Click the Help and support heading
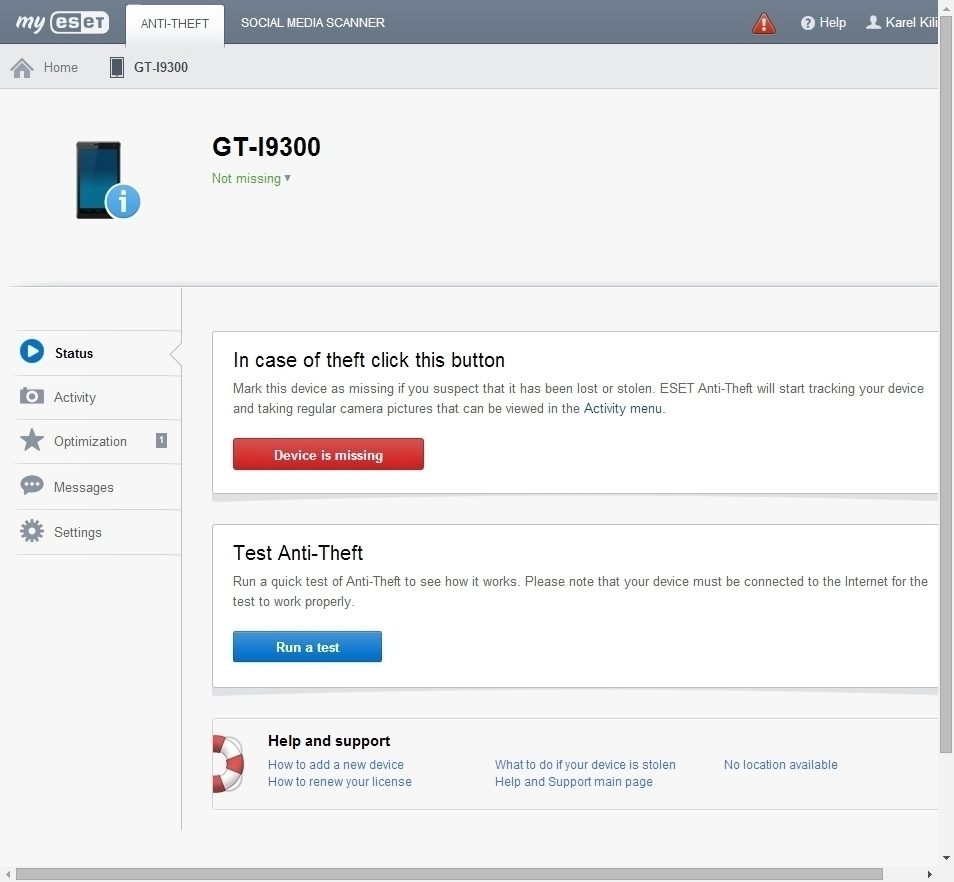Image resolution: width=954 pixels, height=882 pixels. (x=329, y=741)
